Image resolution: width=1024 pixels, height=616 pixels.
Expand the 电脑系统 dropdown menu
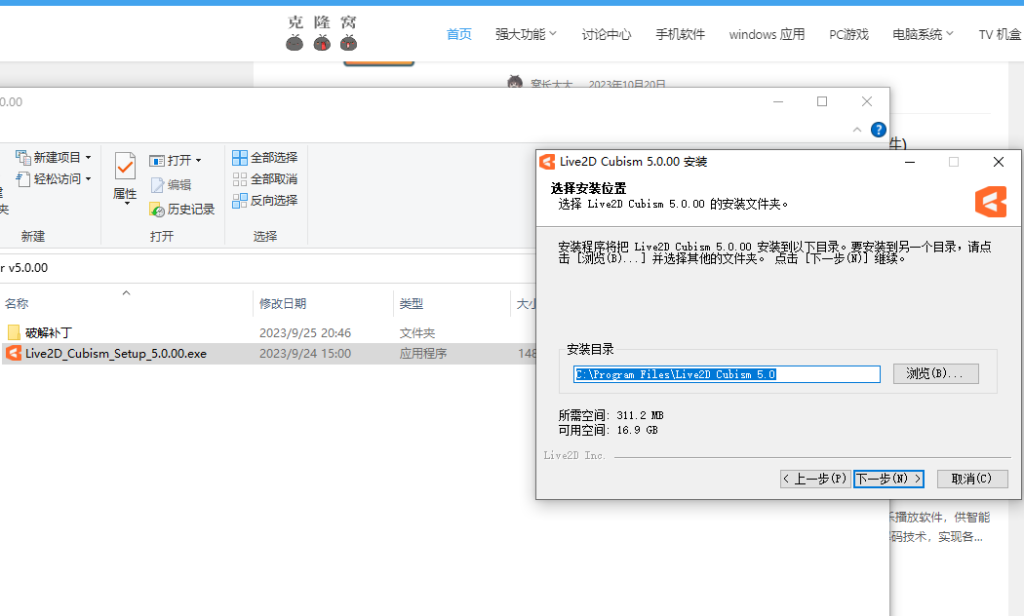(923, 34)
